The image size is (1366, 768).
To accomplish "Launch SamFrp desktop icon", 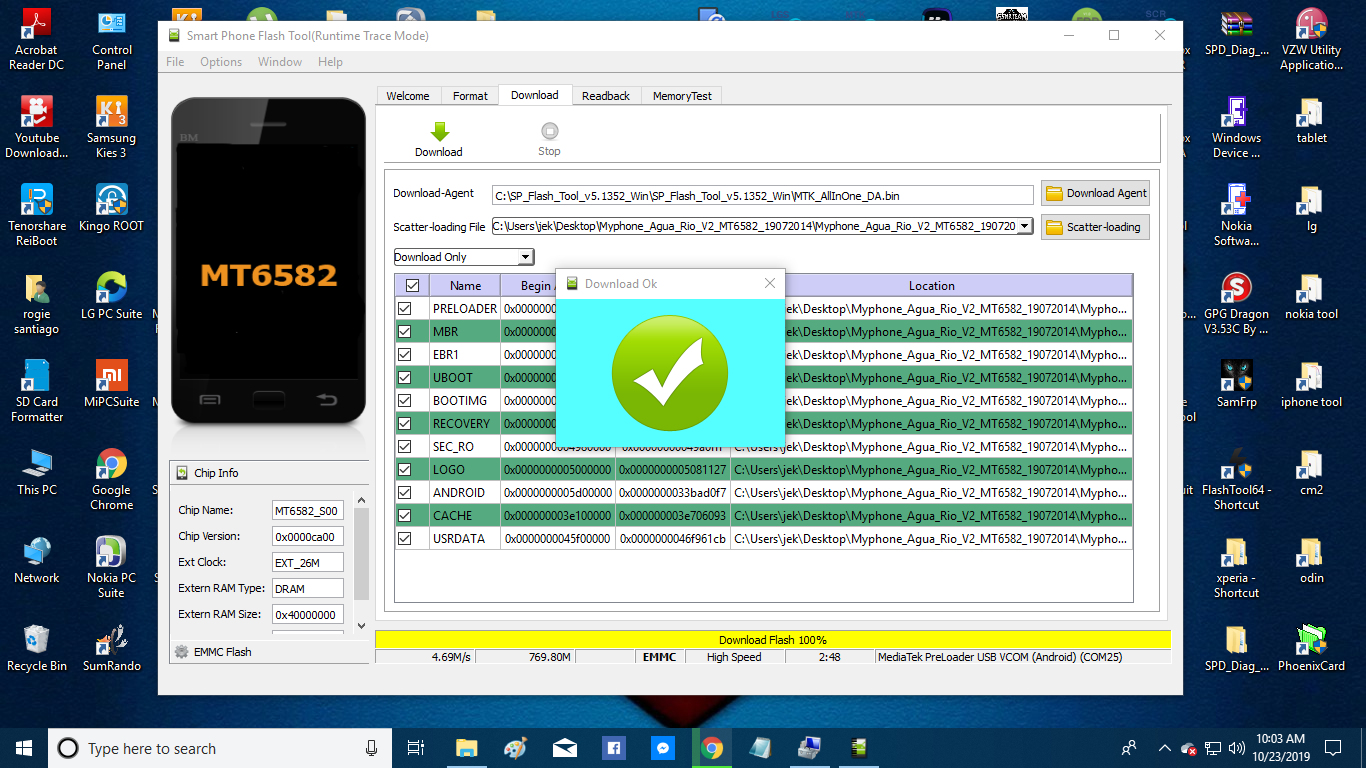I will pos(1236,385).
